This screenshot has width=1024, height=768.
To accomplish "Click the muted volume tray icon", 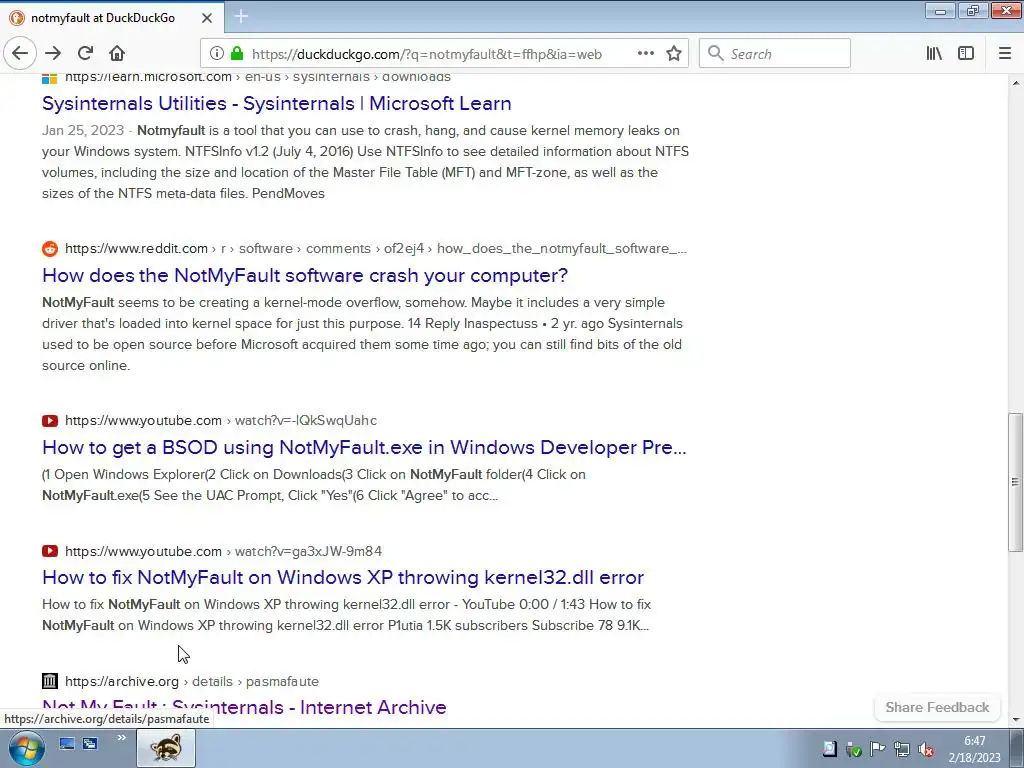I will (925, 749).
